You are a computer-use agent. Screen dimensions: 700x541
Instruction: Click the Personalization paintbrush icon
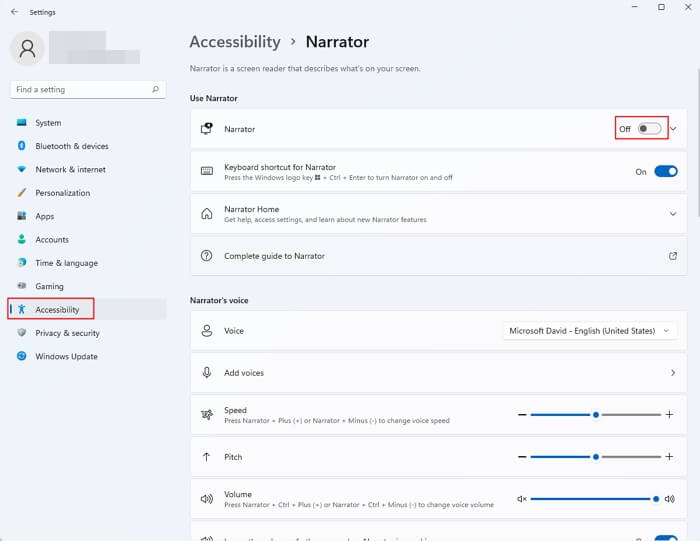(21, 192)
